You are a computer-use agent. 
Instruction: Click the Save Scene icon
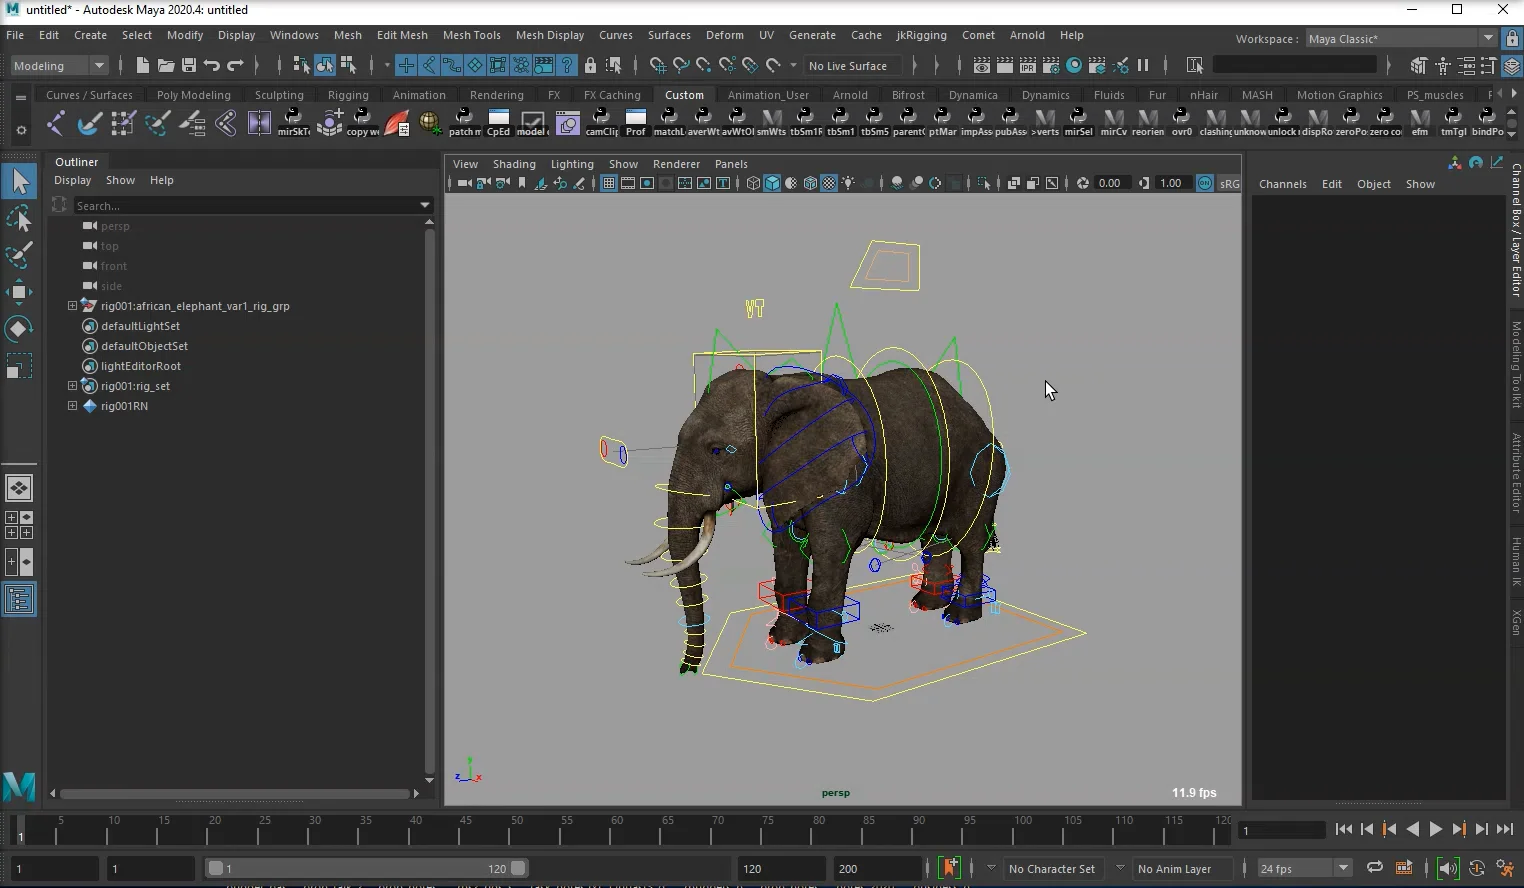click(188, 65)
